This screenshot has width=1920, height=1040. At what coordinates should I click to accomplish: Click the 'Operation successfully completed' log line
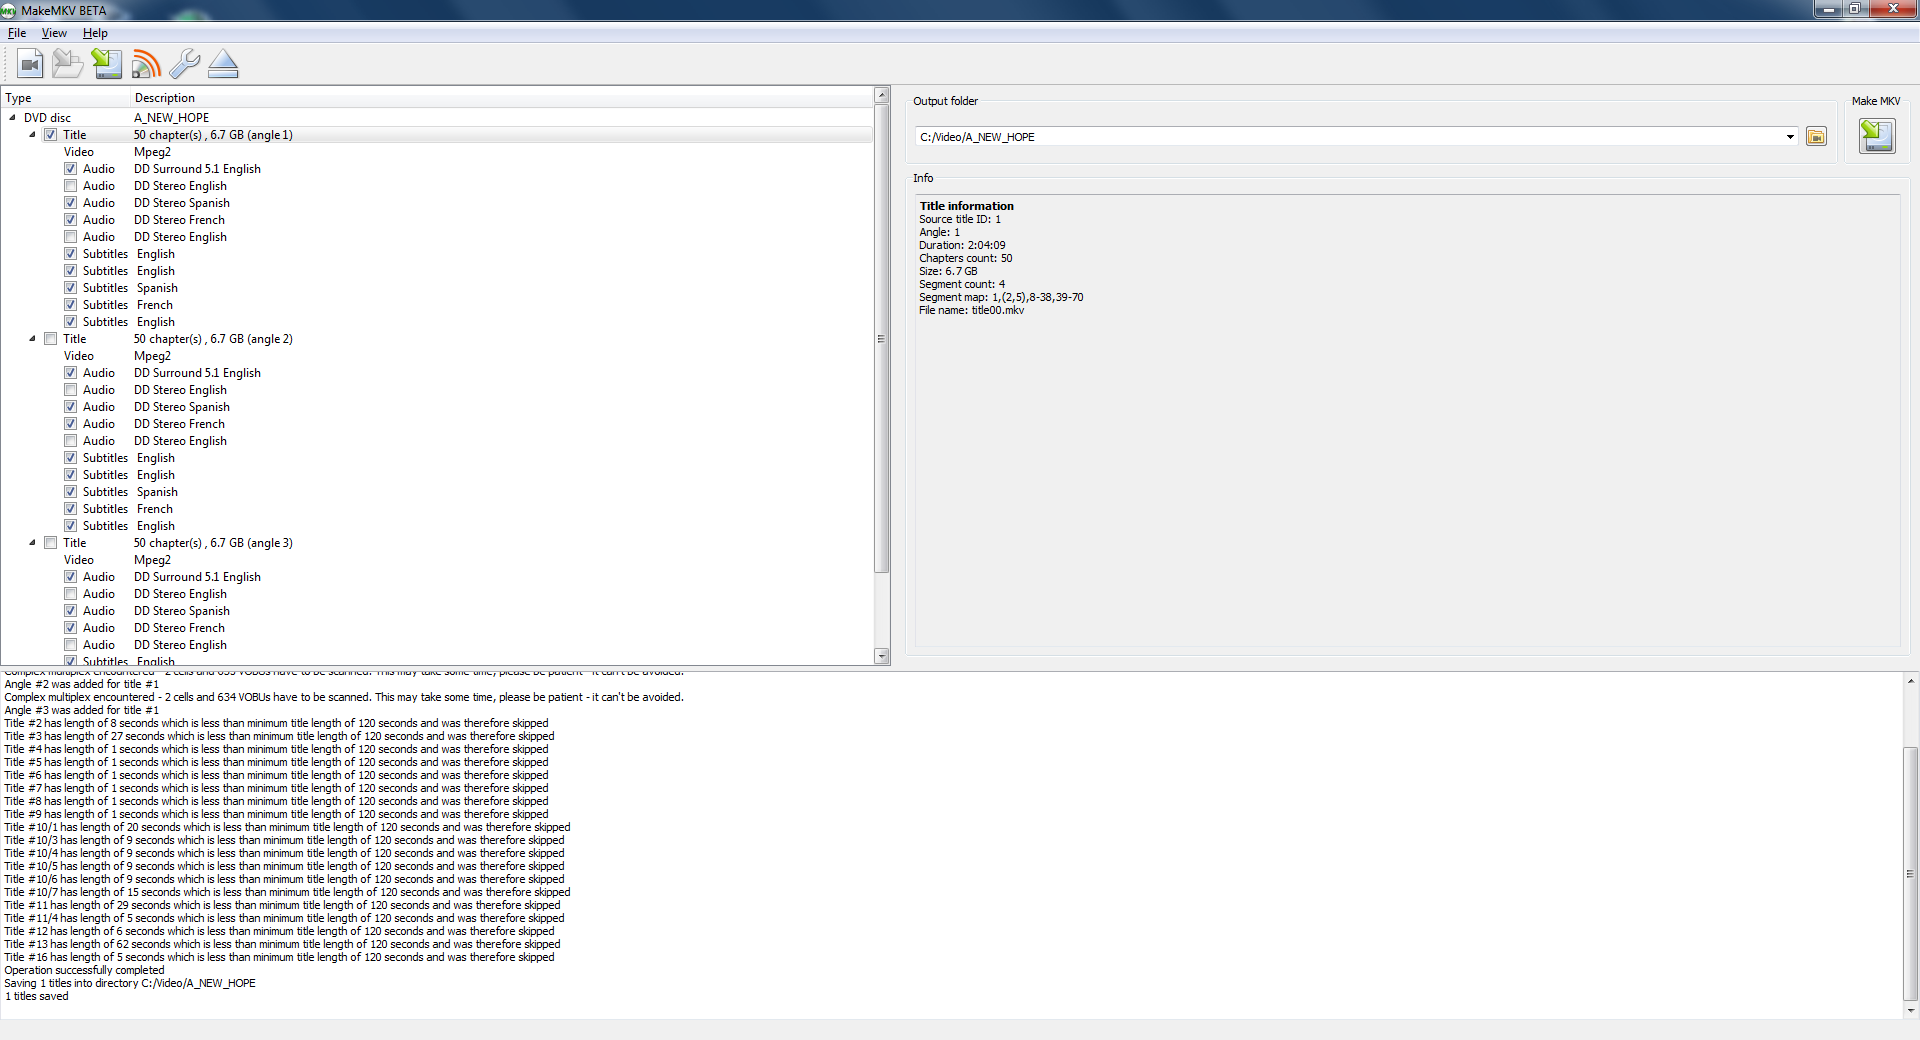(x=84, y=970)
